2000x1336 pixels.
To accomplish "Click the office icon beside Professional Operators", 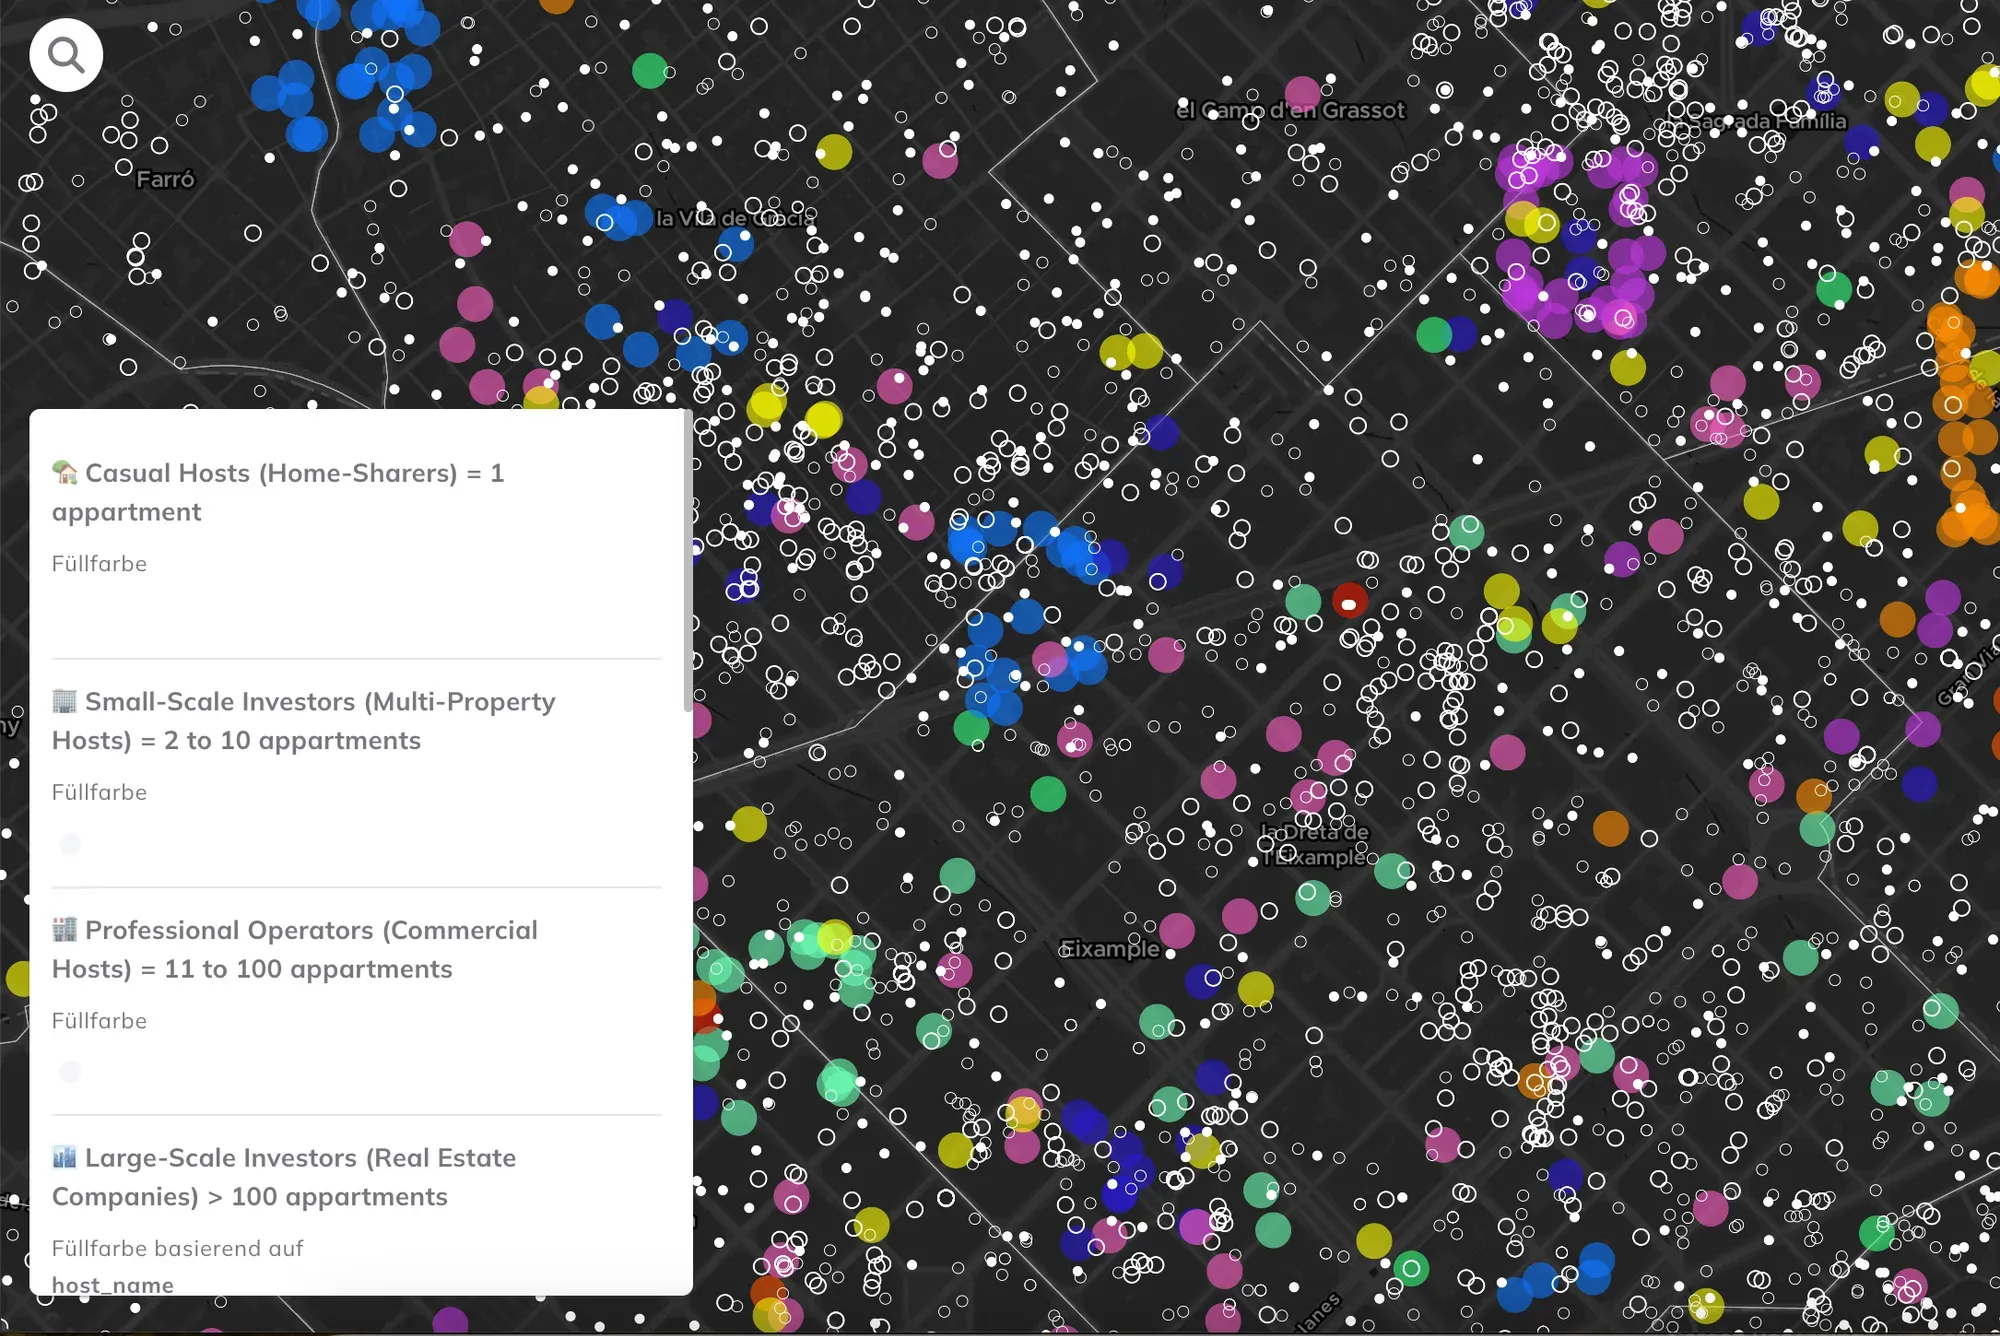I will [x=65, y=929].
